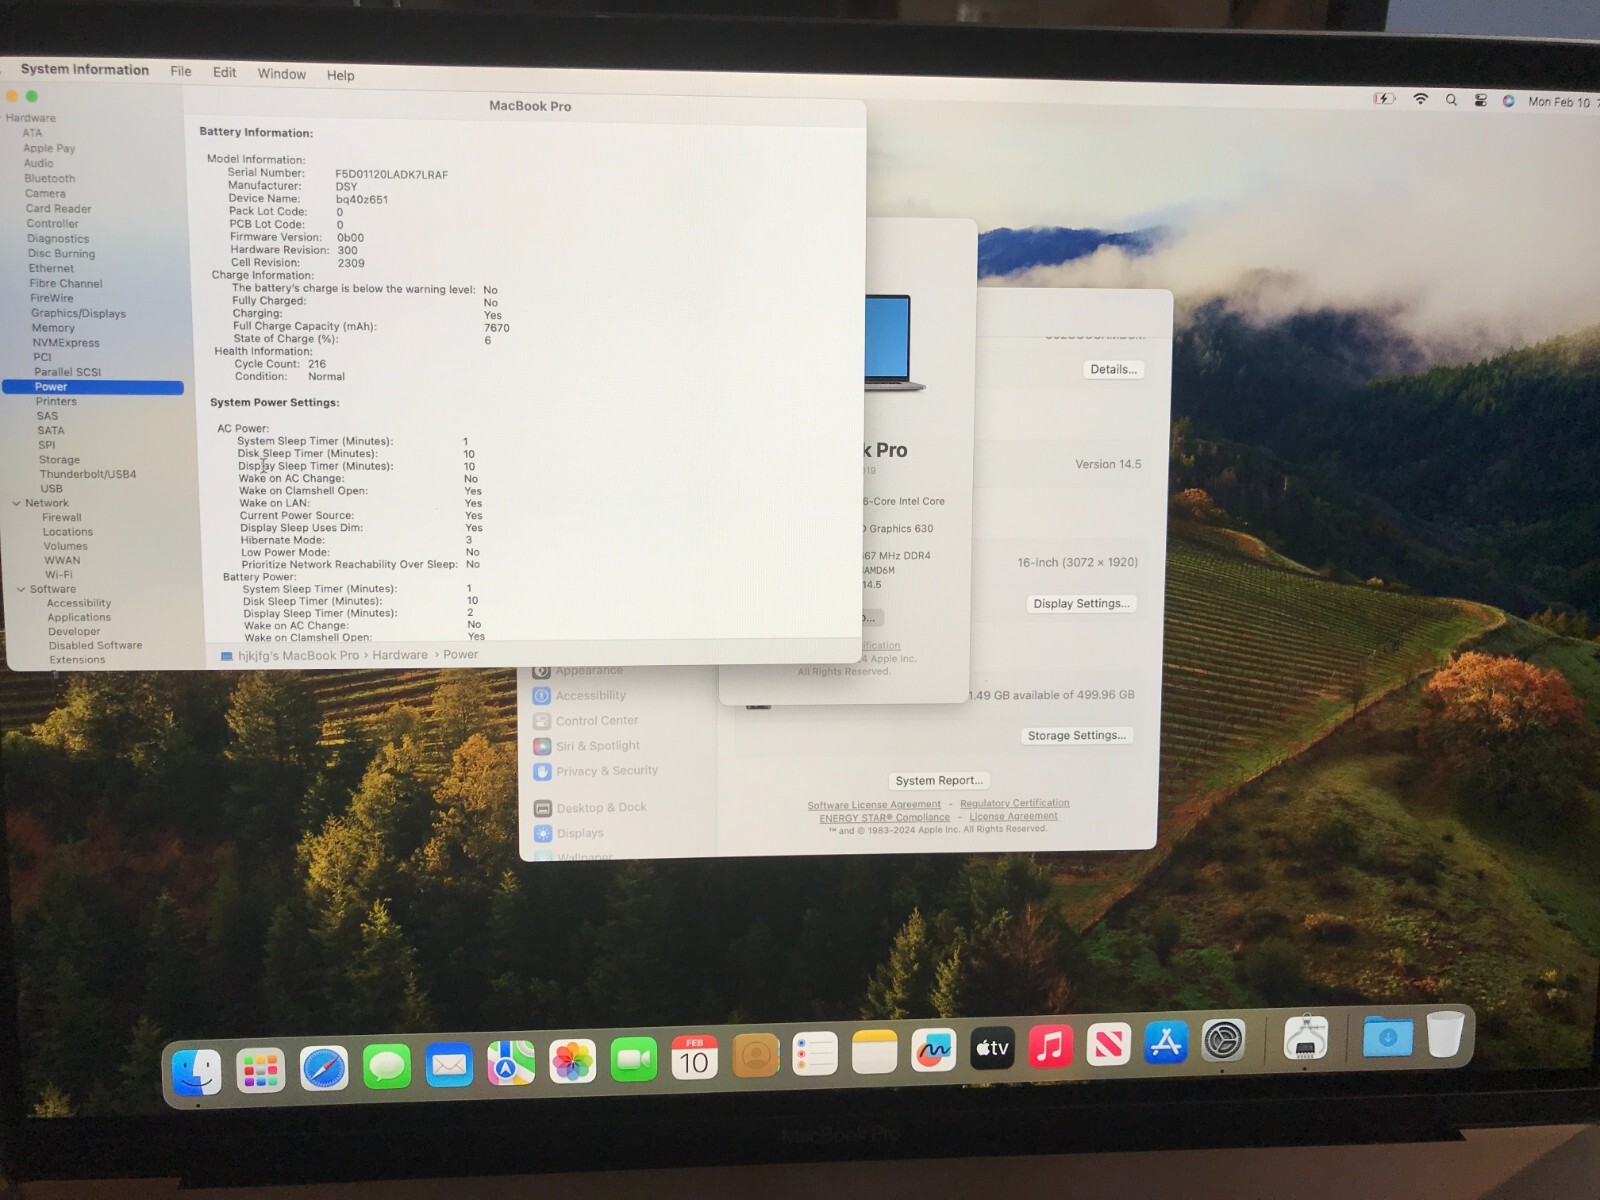Open License Agreement link in Settings
This screenshot has height=1200, width=1600.
[x=1013, y=816]
